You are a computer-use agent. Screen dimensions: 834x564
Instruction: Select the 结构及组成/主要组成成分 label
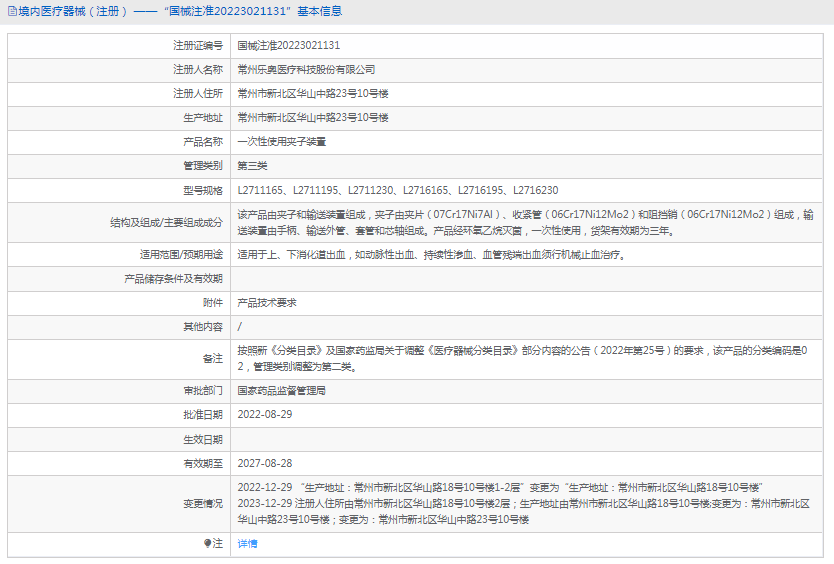(x=166, y=222)
